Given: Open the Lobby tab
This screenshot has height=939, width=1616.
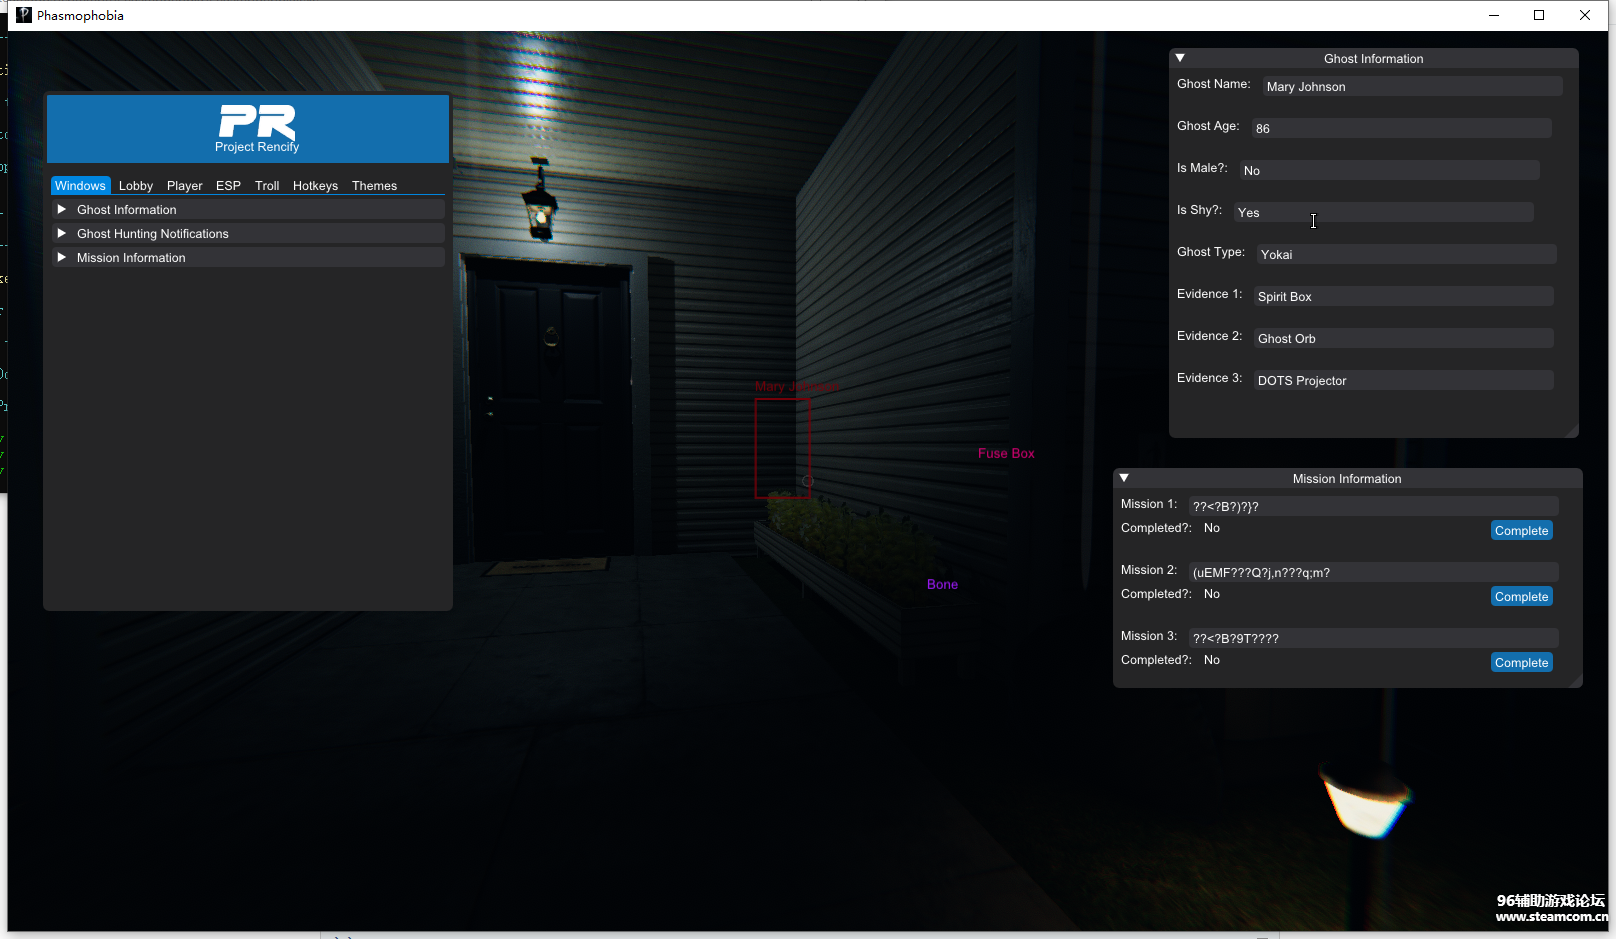Looking at the screenshot, I should (136, 186).
